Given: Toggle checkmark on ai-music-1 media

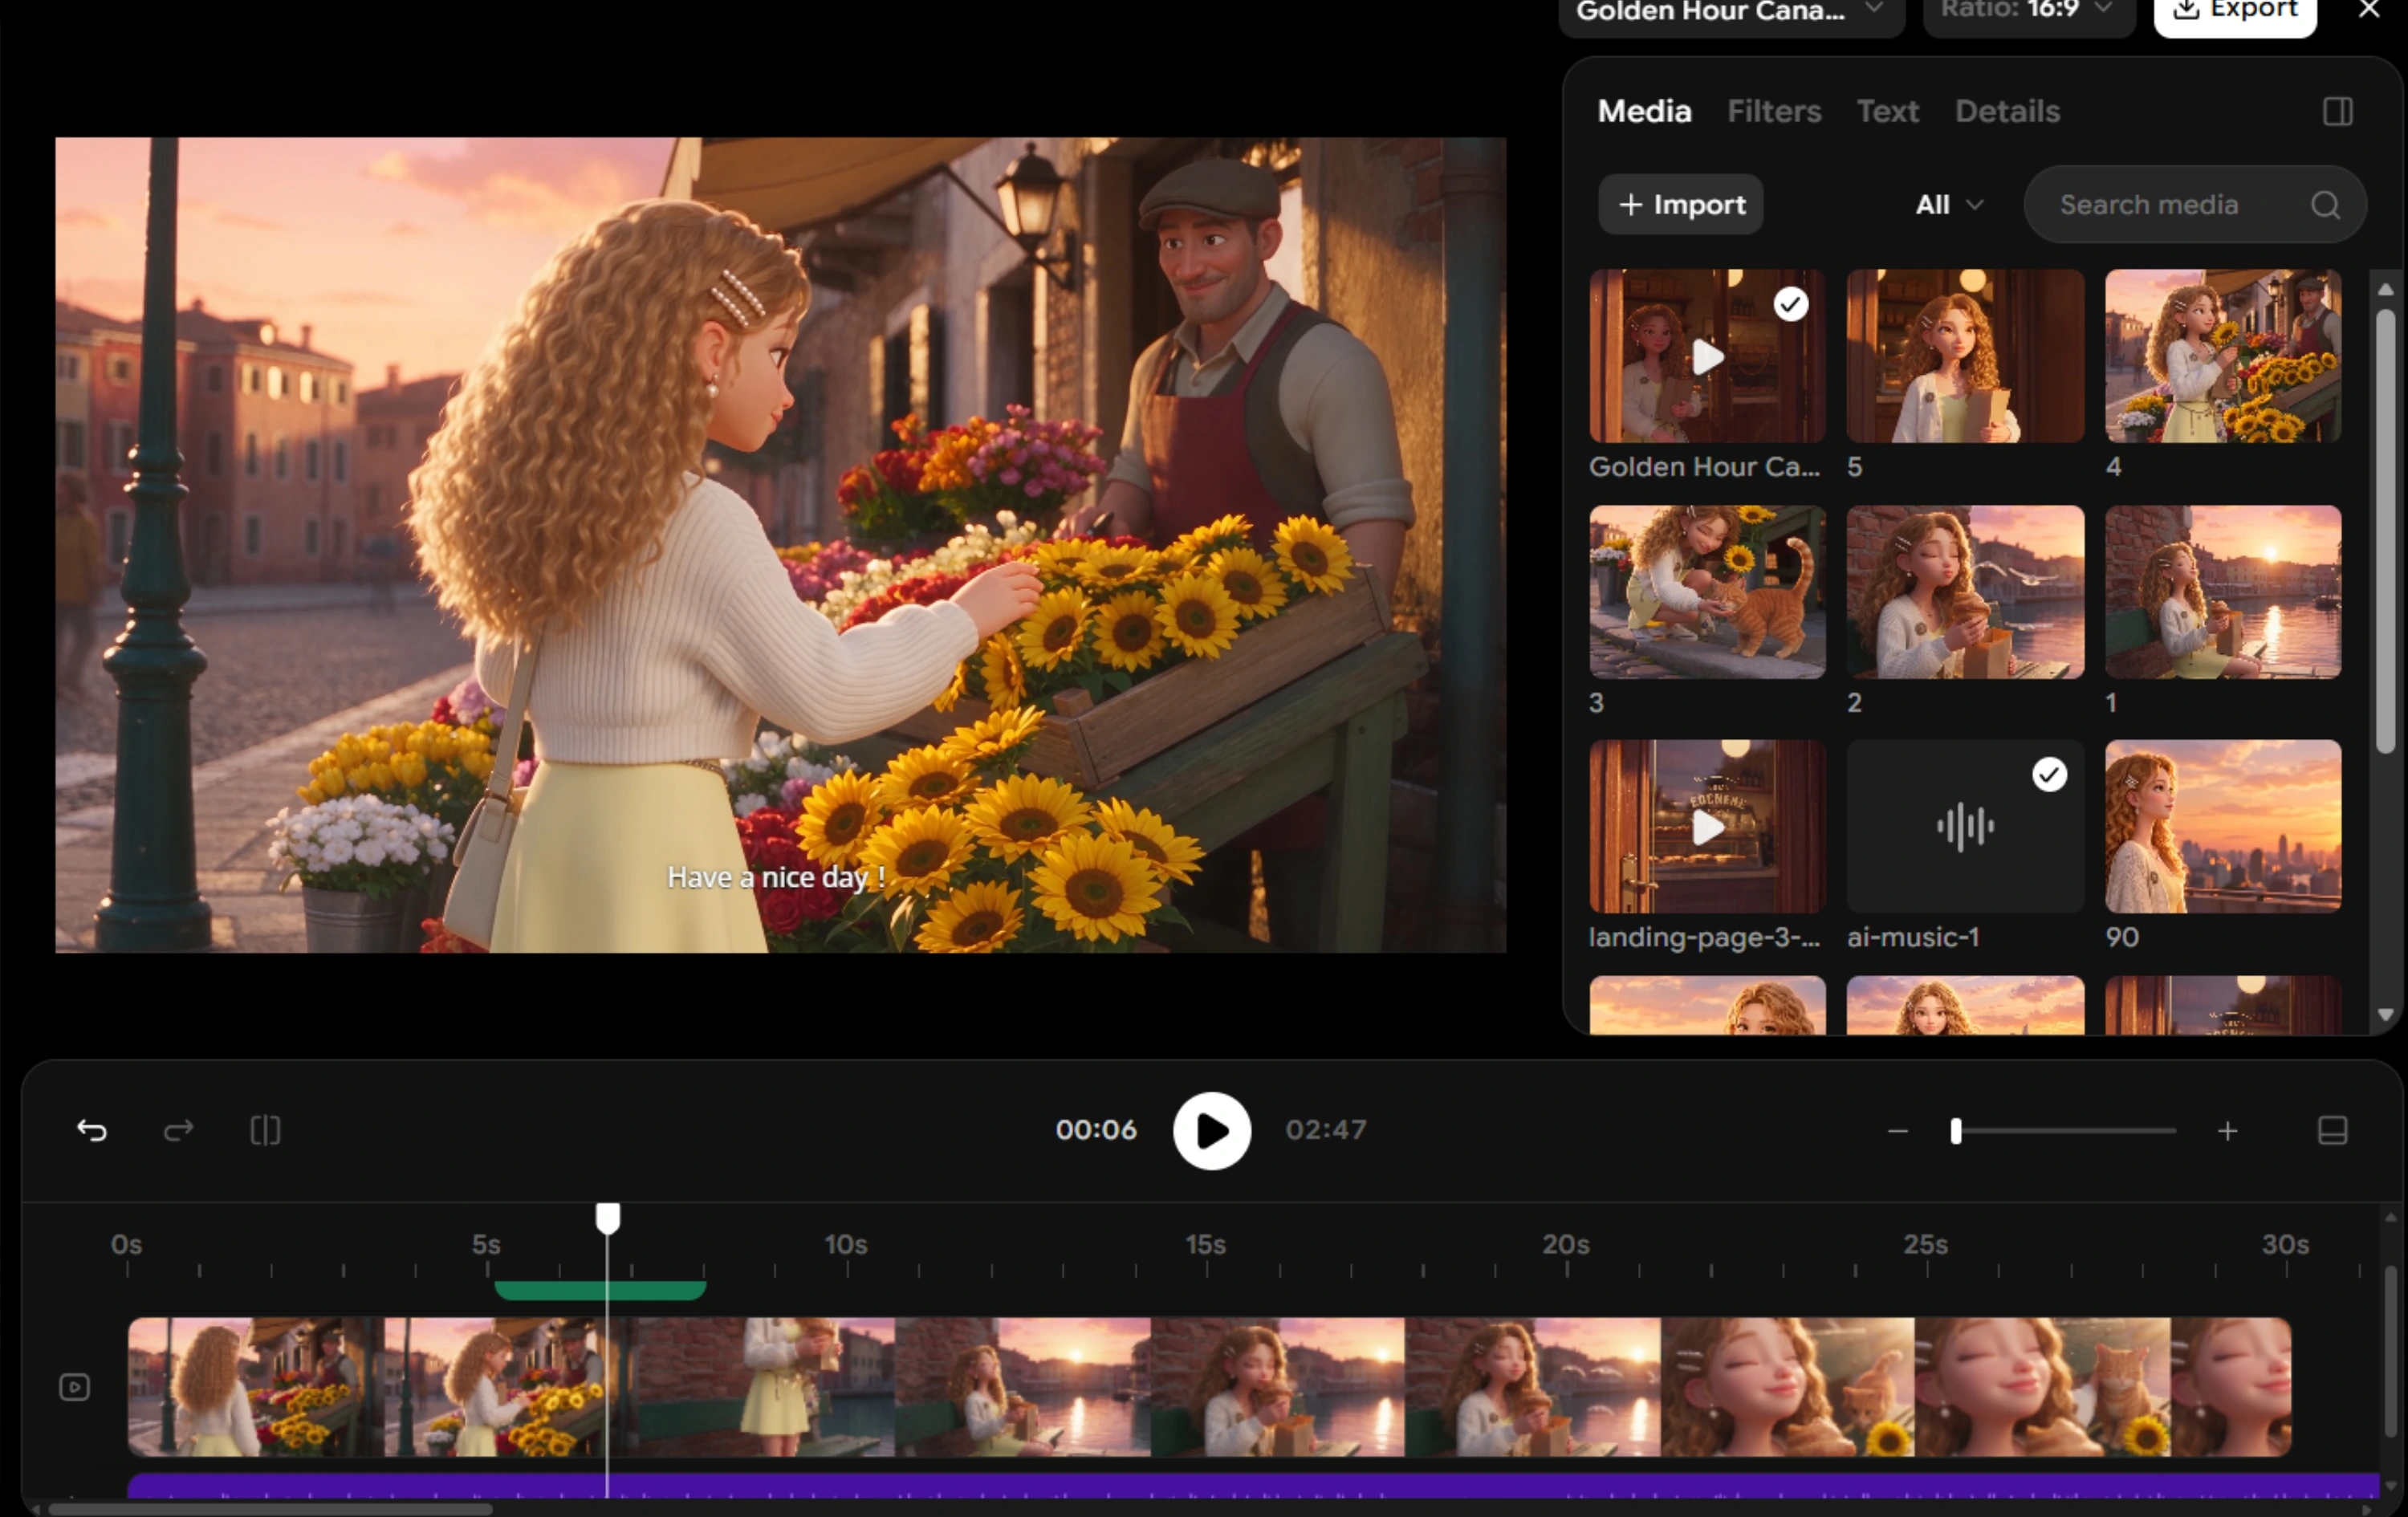Looking at the screenshot, I should [x=2049, y=774].
